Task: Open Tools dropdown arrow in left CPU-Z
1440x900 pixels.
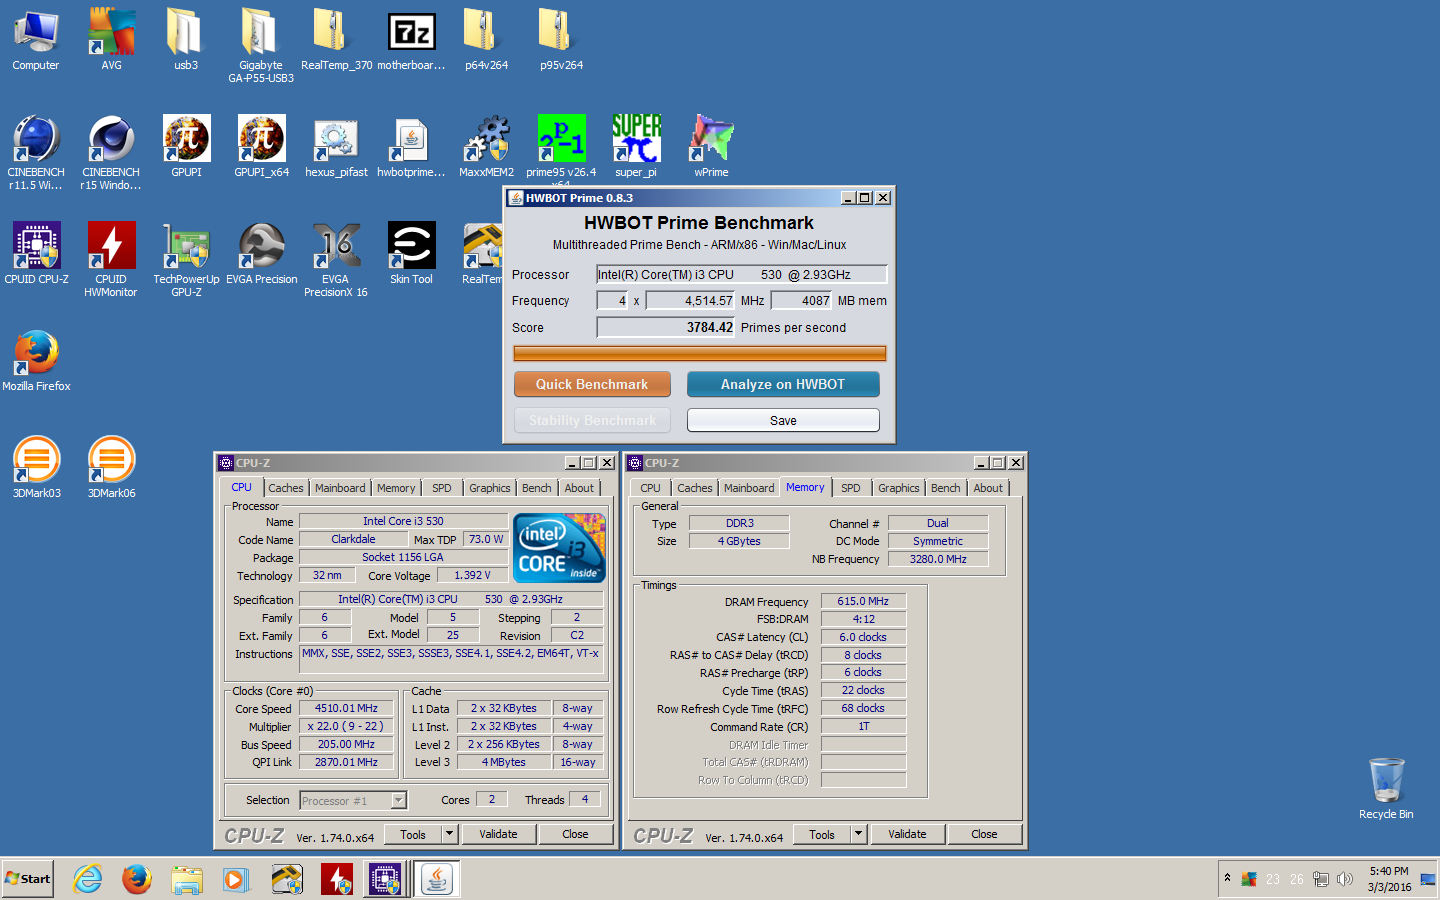Action: (x=450, y=834)
